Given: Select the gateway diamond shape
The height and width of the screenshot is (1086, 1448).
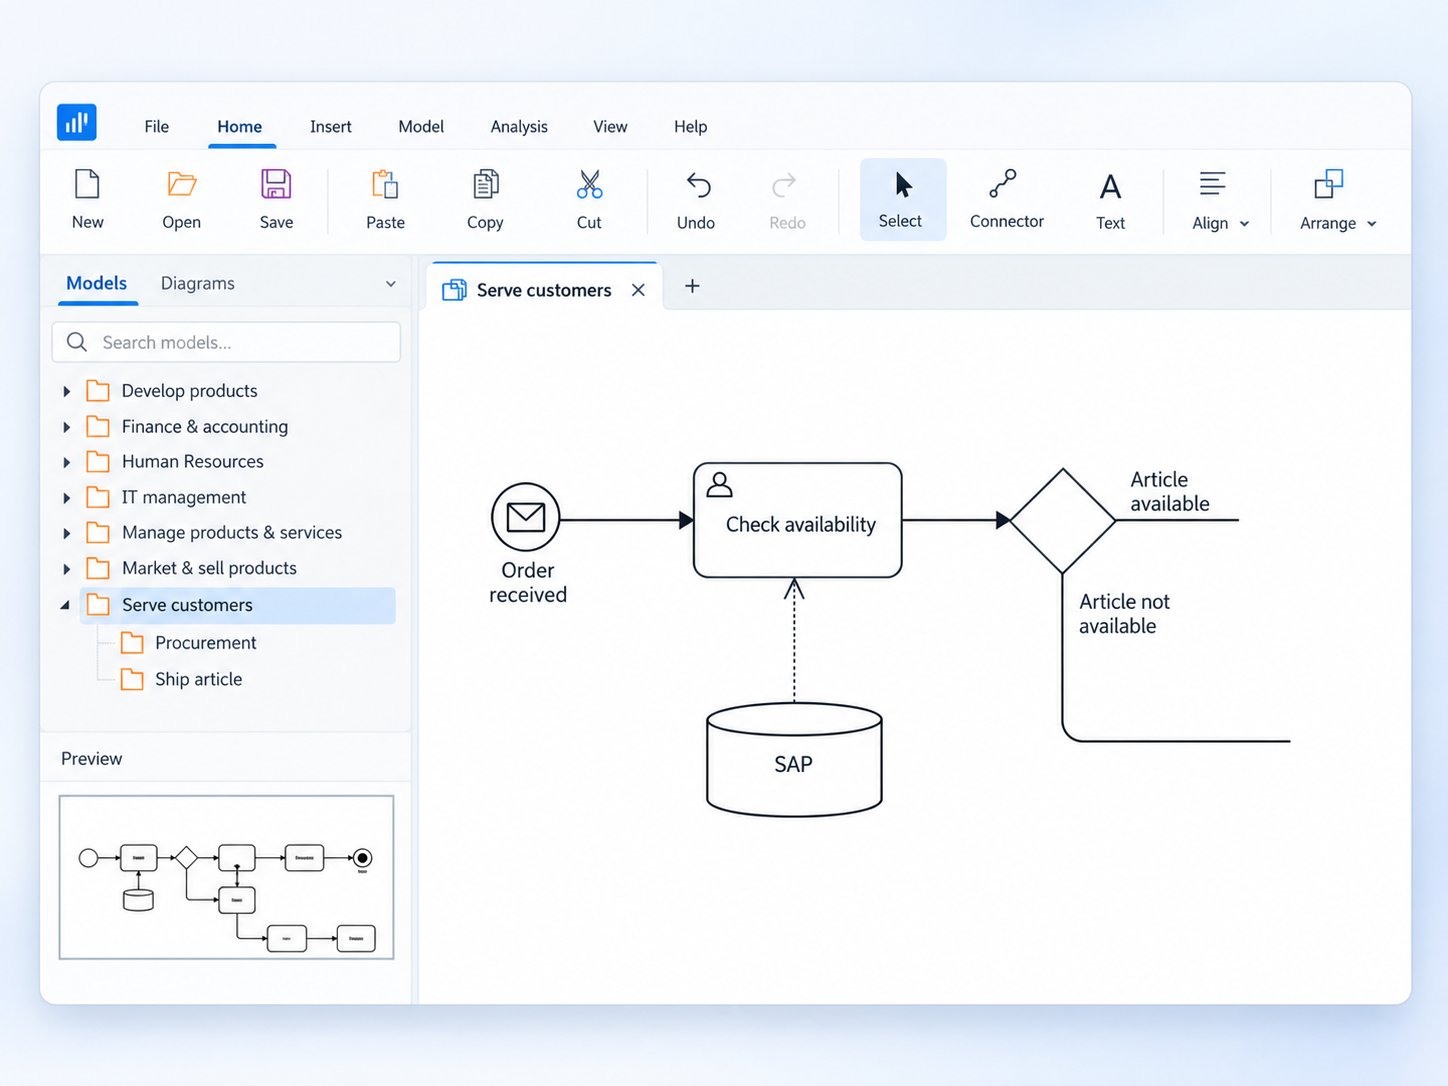Looking at the screenshot, I should pos(1062,520).
